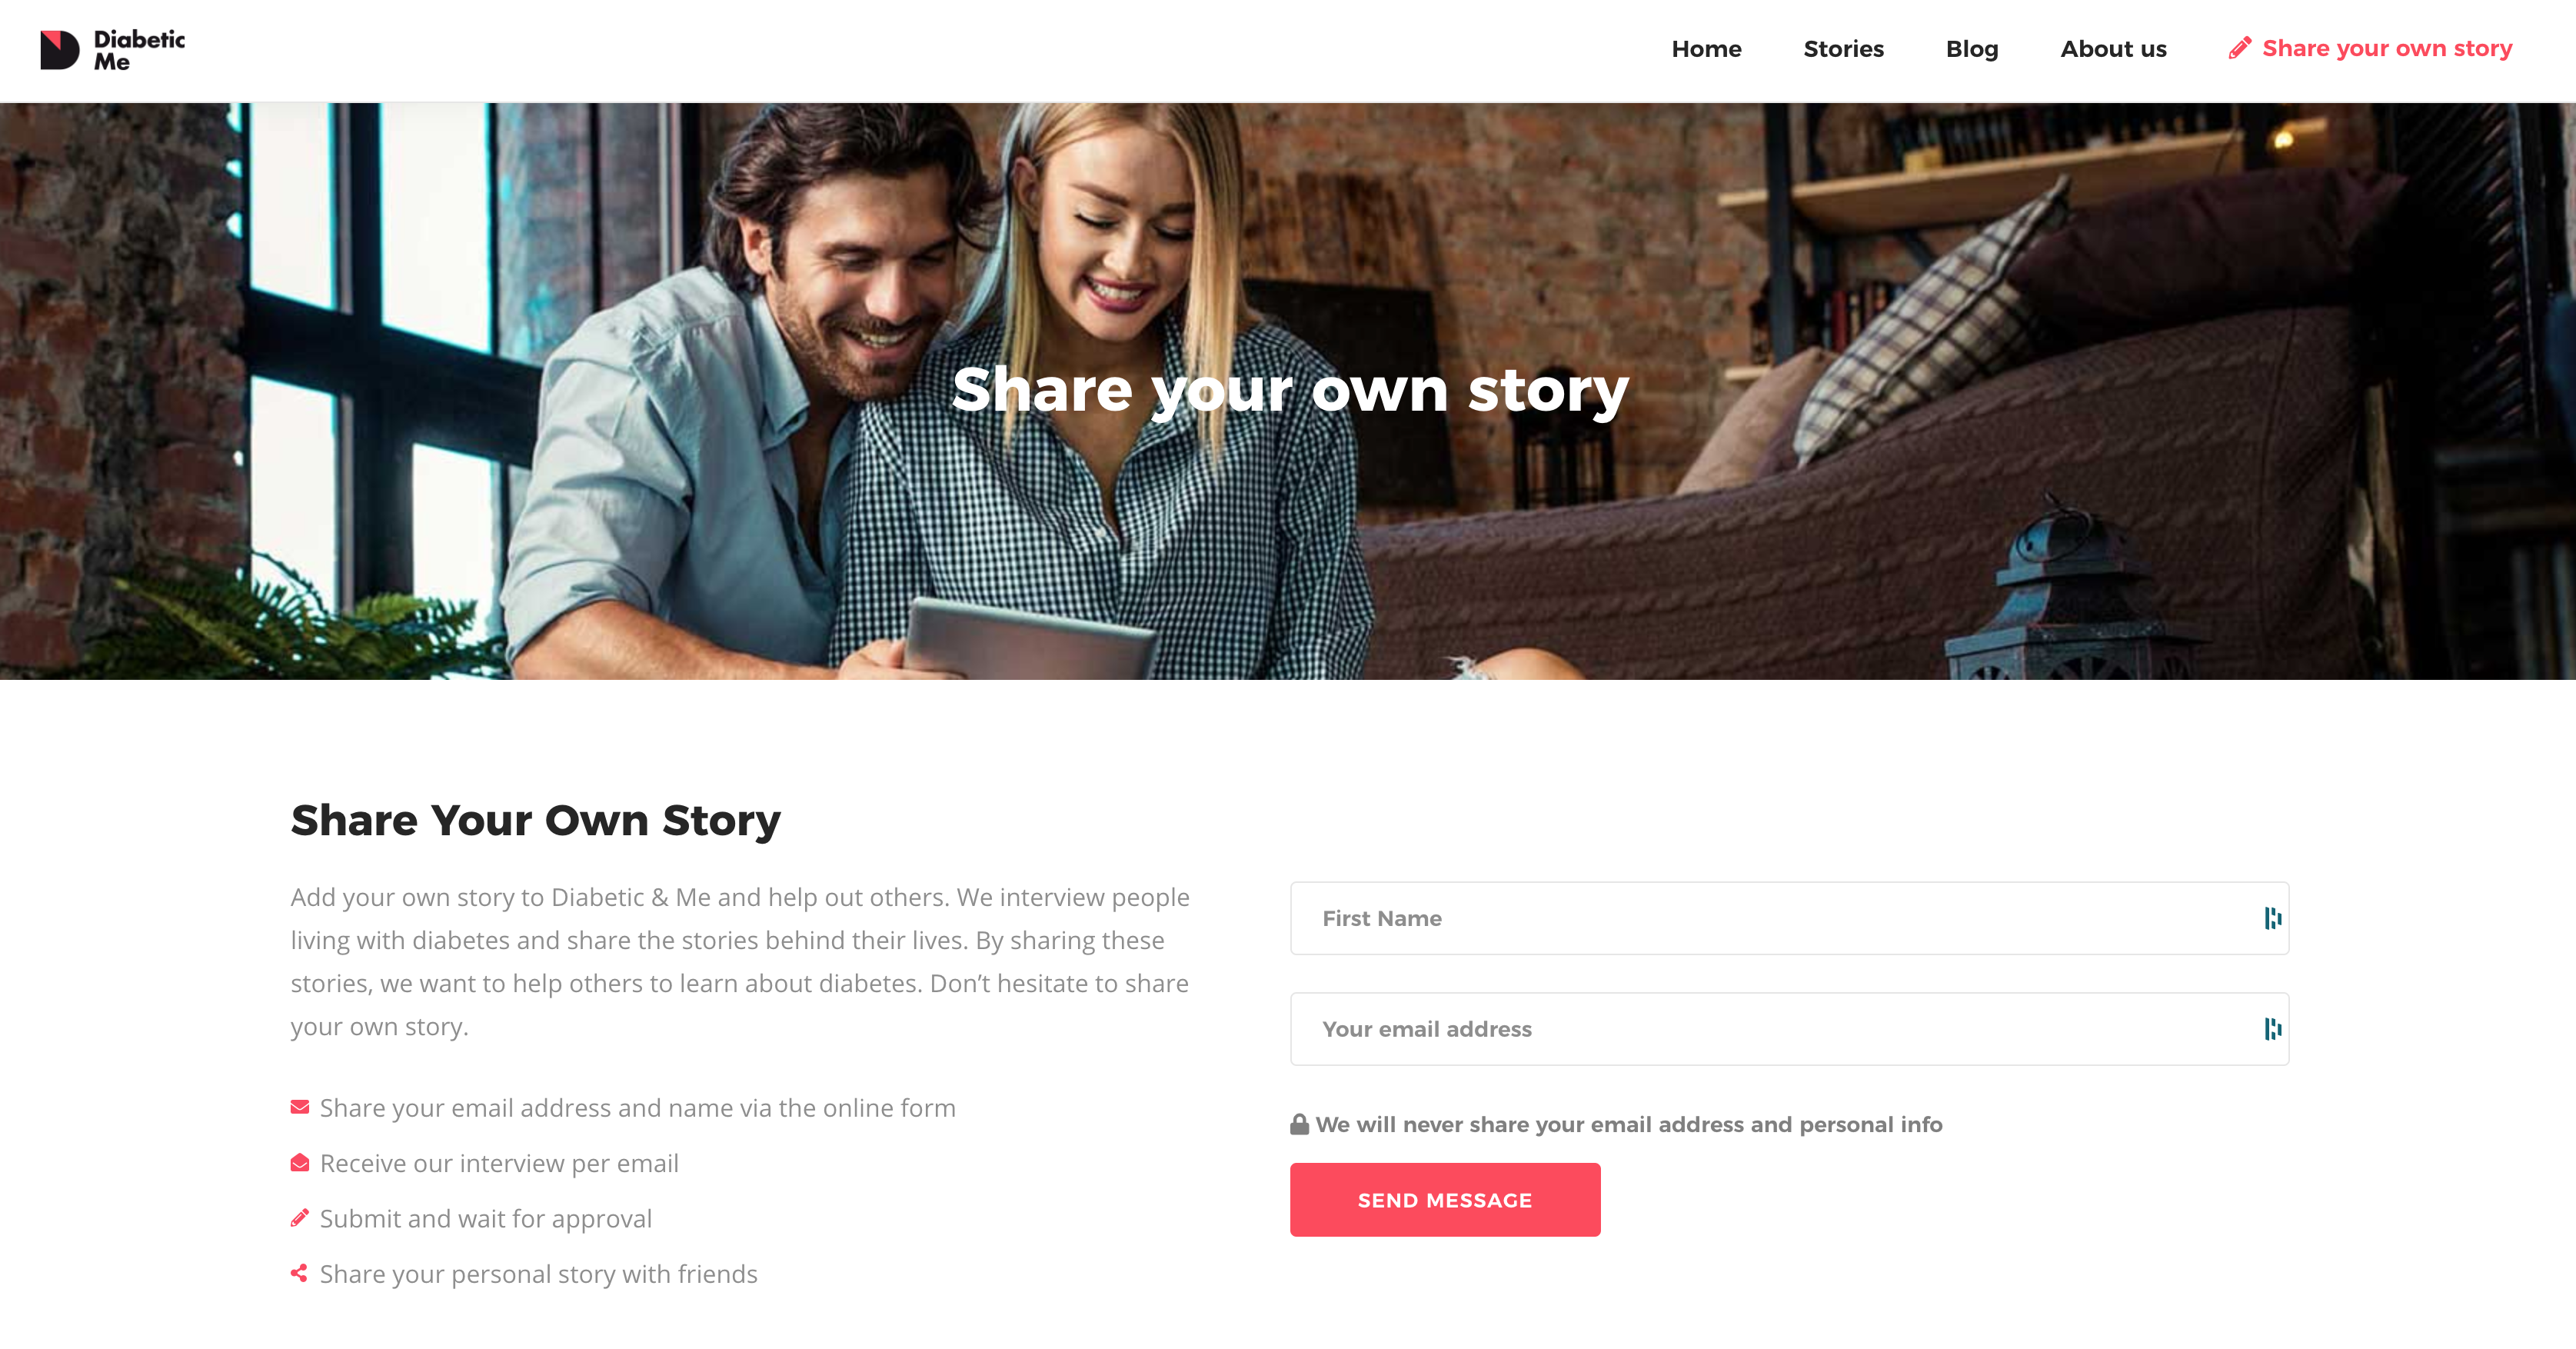Click the Diabetic Me logo icon
This screenshot has width=2576, height=1349.
59,50
